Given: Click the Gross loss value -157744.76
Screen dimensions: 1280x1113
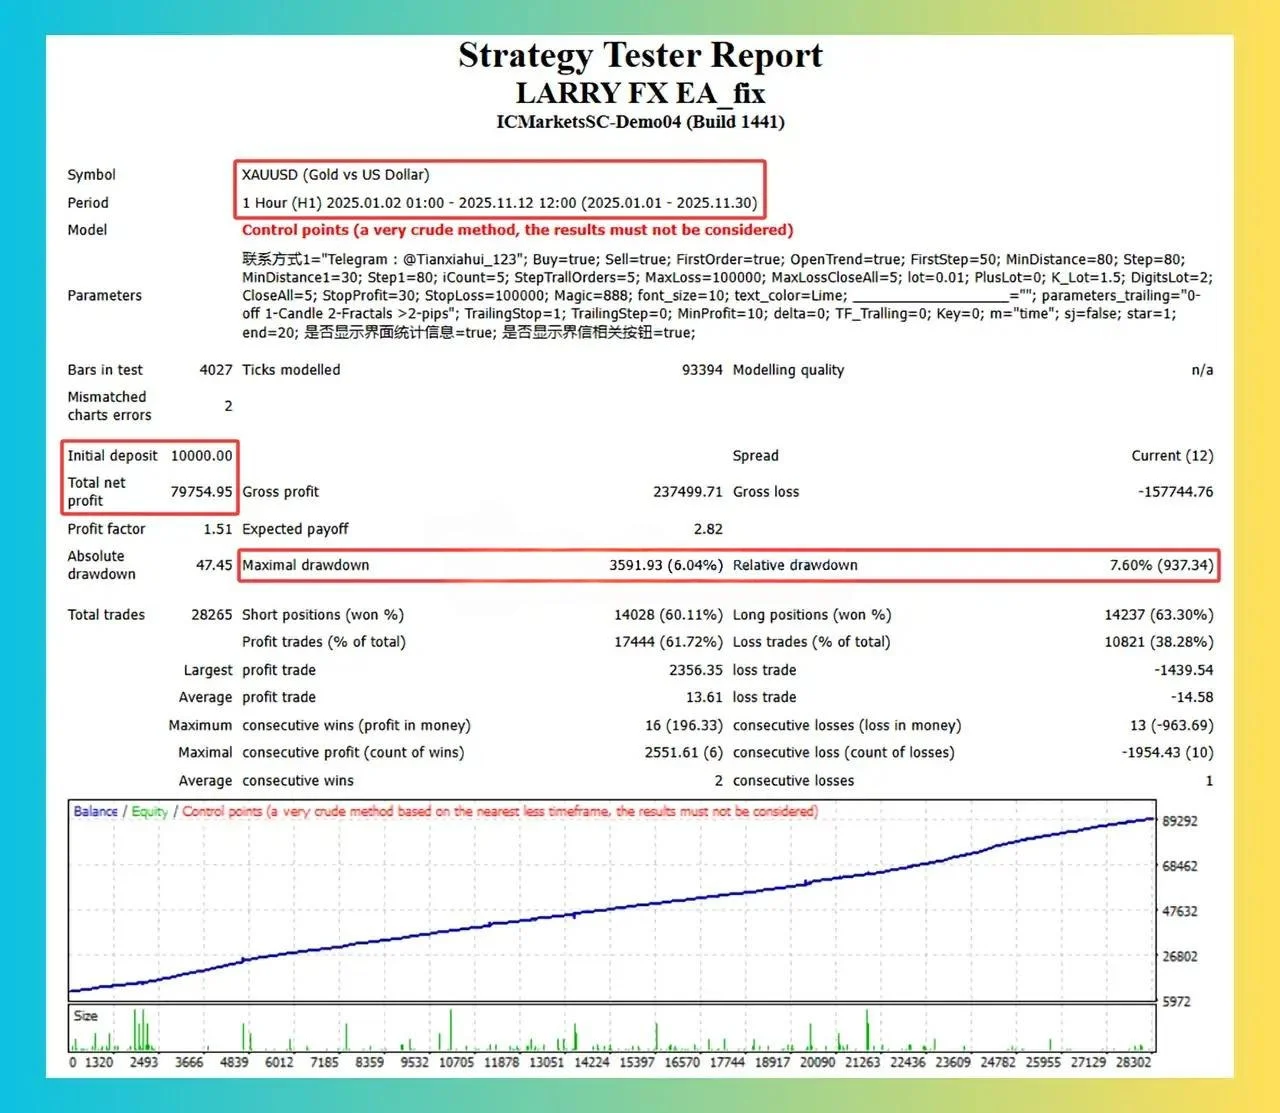Looking at the screenshot, I should pyautogui.click(x=1175, y=492).
